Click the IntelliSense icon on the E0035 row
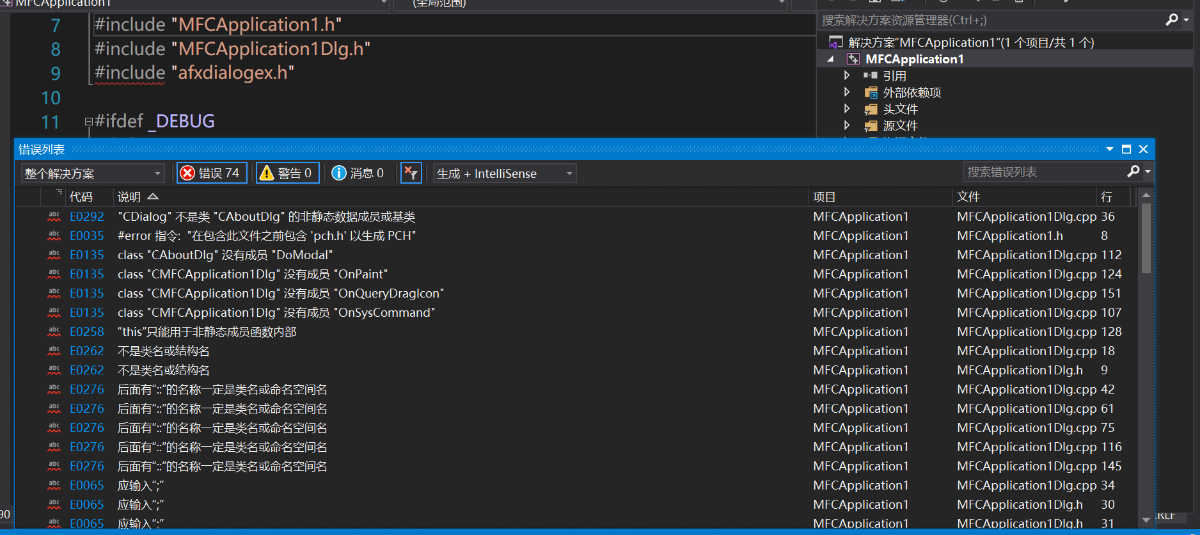Image resolution: width=1200 pixels, height=535 pixels. pos(54,235)
